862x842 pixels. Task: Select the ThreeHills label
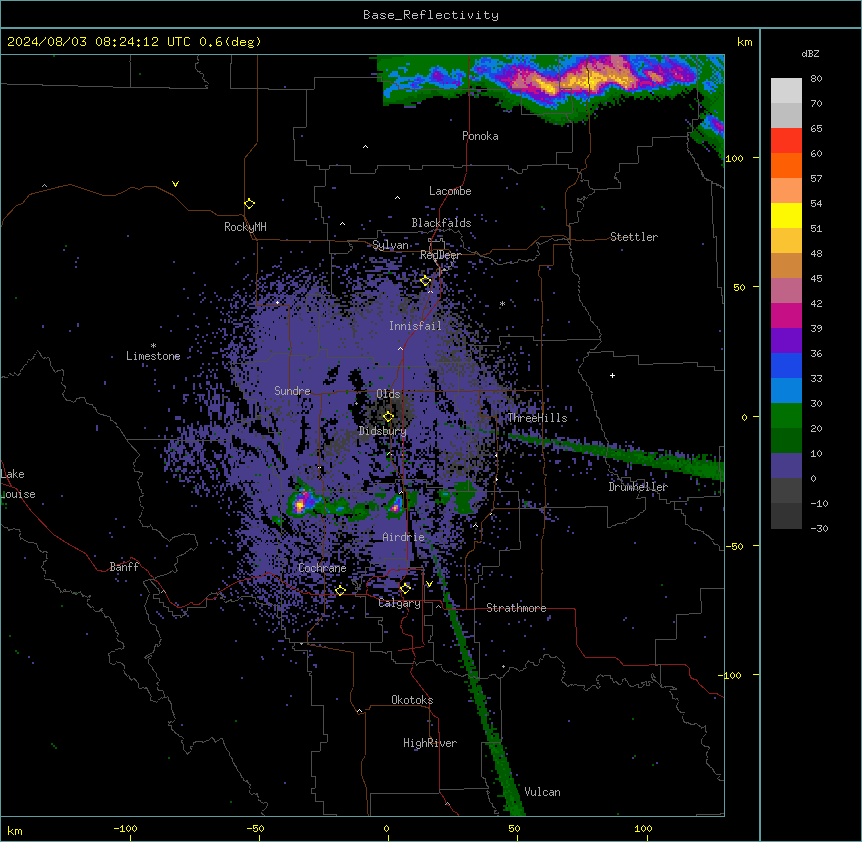coord(537,418)
